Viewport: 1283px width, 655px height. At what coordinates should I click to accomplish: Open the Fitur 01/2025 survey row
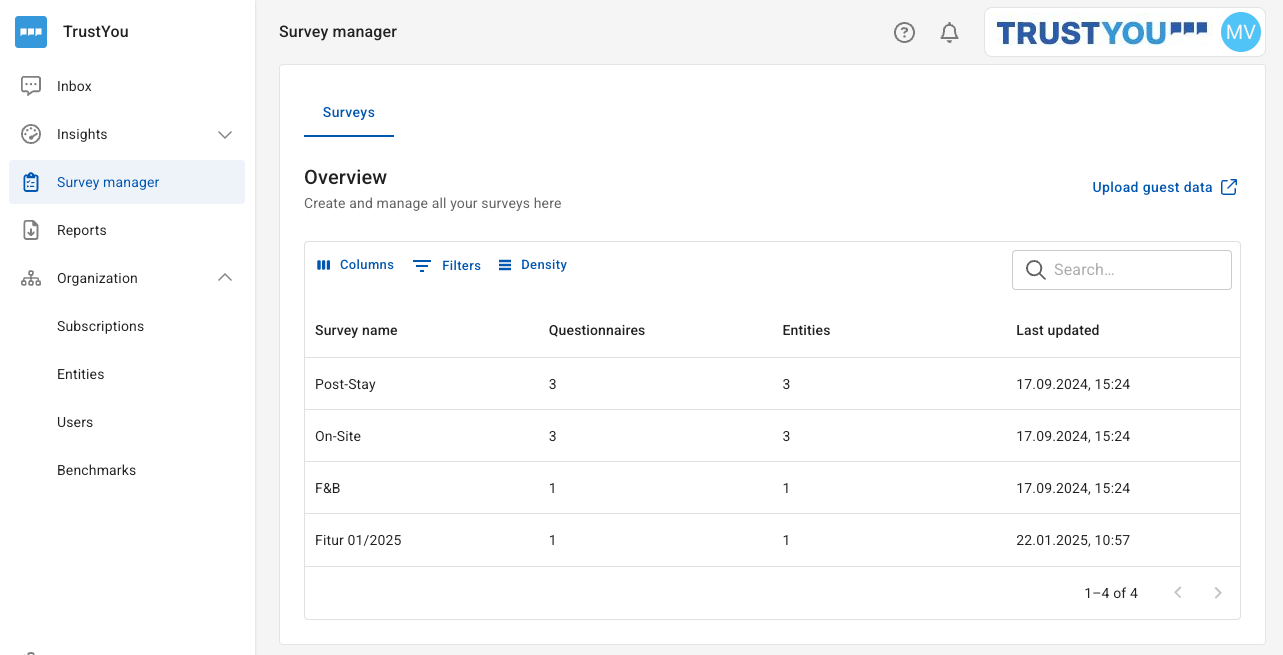[772, 540]
